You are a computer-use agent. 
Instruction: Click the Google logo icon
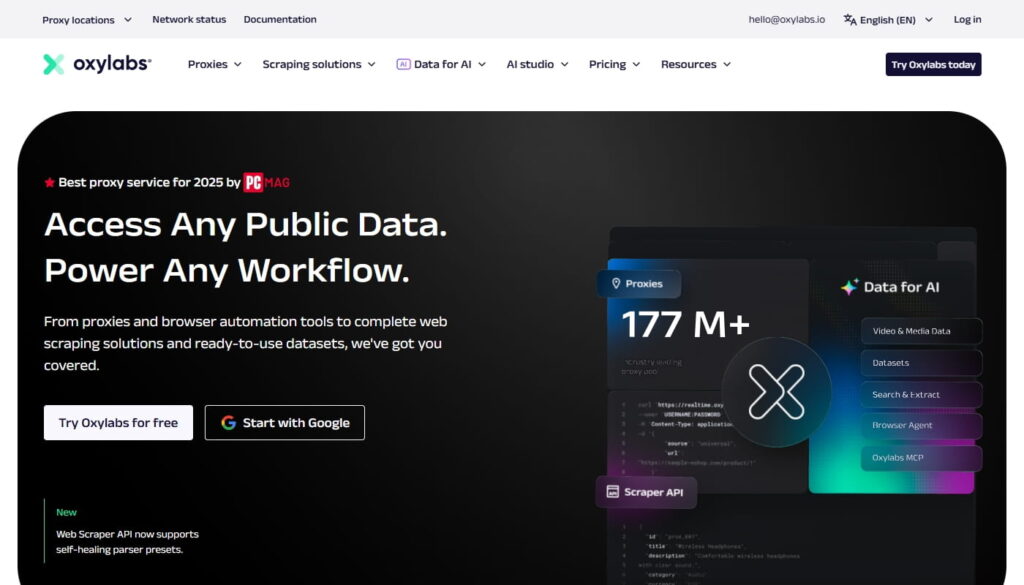pos(228,423)
